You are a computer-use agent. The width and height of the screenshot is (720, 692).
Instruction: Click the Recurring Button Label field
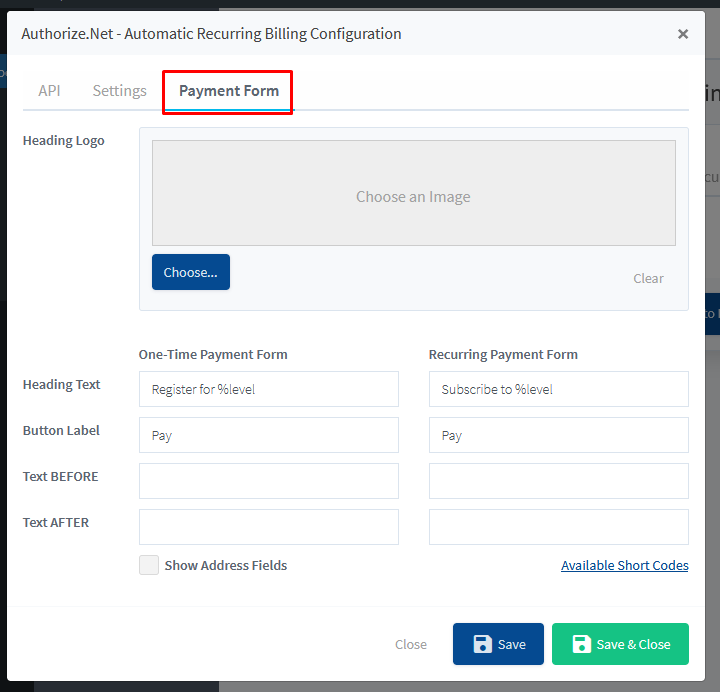[x=559, y=435]
